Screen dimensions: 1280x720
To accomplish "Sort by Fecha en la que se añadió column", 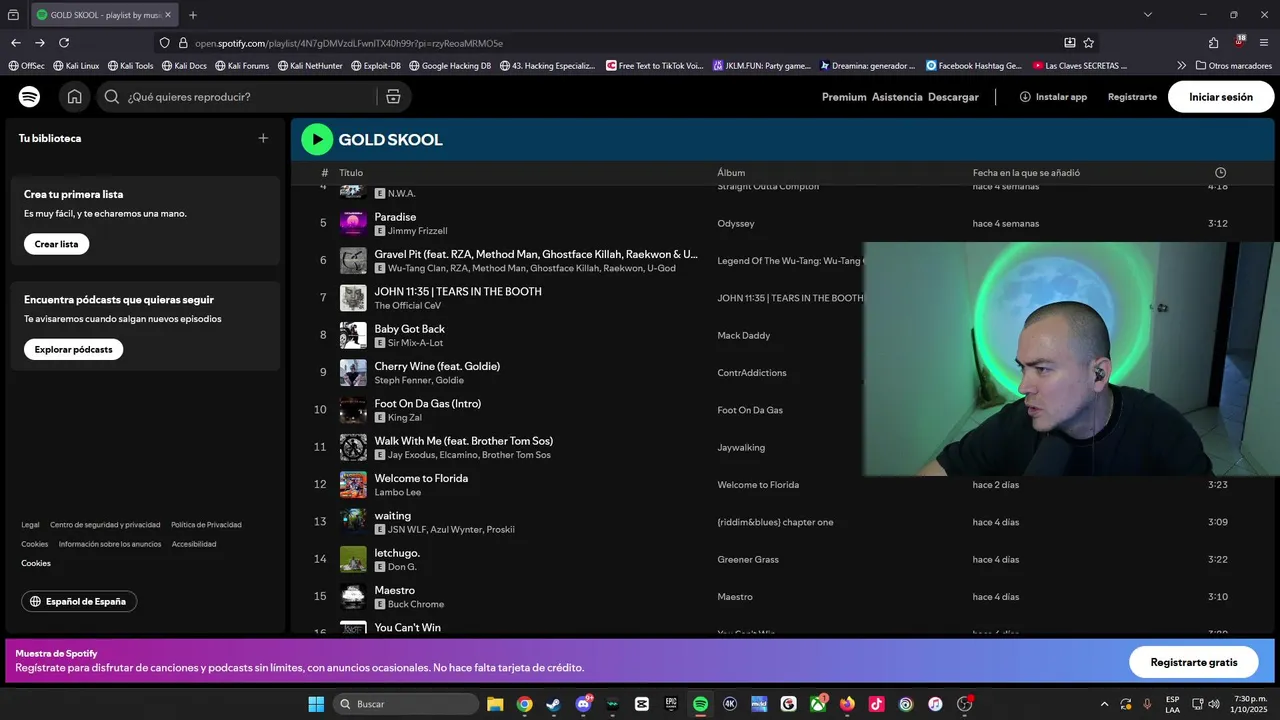I will click(1026, 173).
